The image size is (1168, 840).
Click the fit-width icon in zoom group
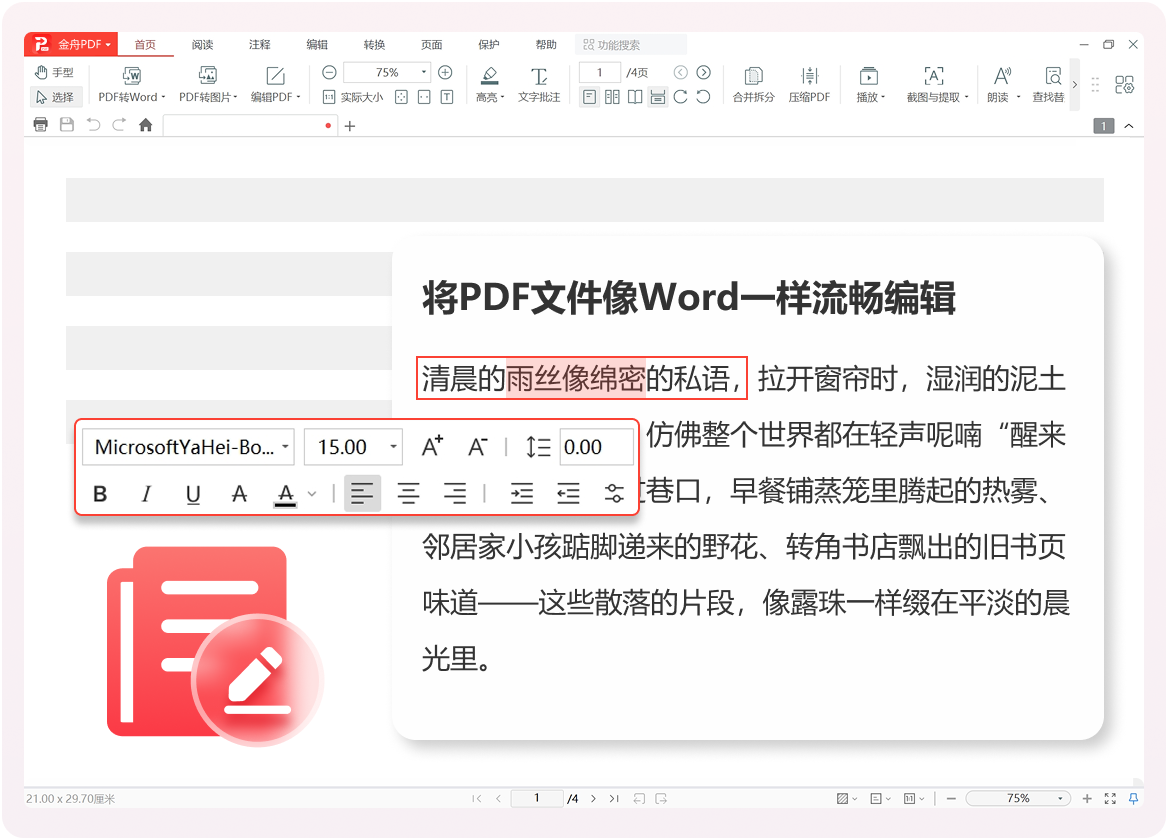click(x=424, y=97)
